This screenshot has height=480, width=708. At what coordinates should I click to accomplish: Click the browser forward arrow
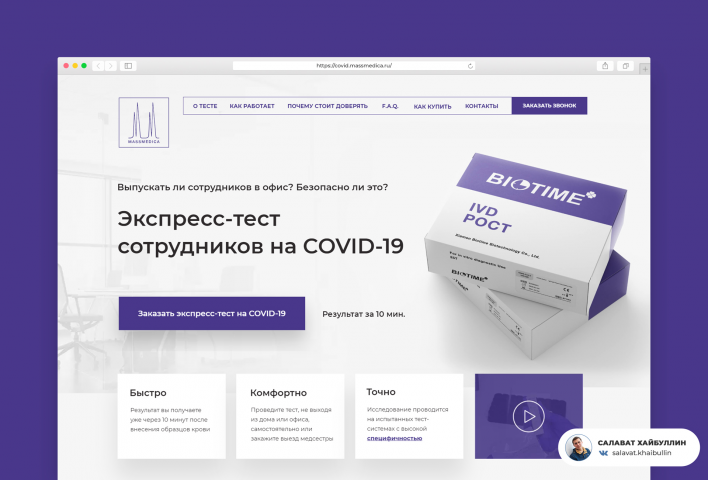111,66
